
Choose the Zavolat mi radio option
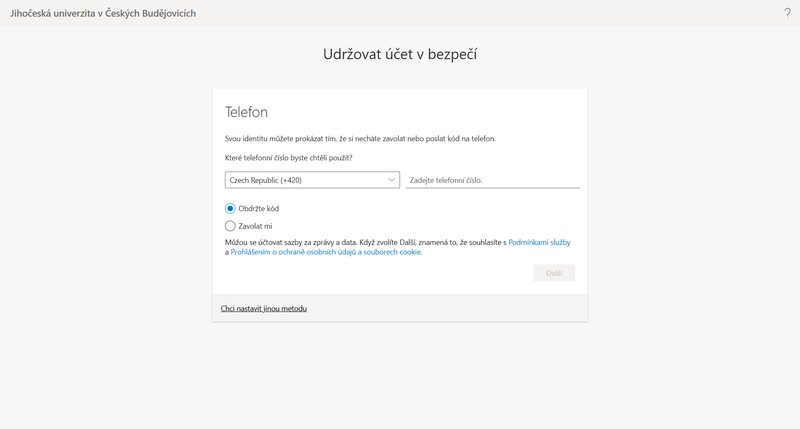tap(230, 226)
